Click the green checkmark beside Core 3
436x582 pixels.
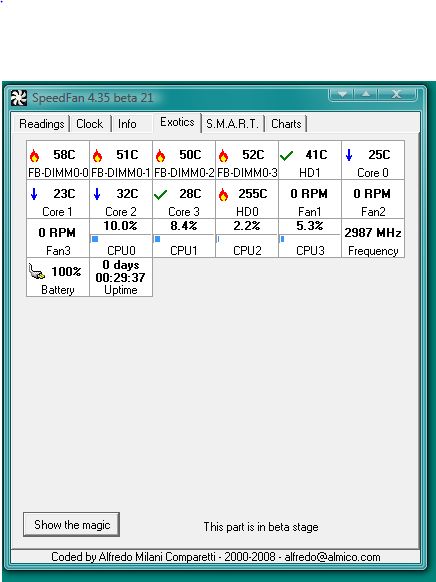(x=160, y=194)
